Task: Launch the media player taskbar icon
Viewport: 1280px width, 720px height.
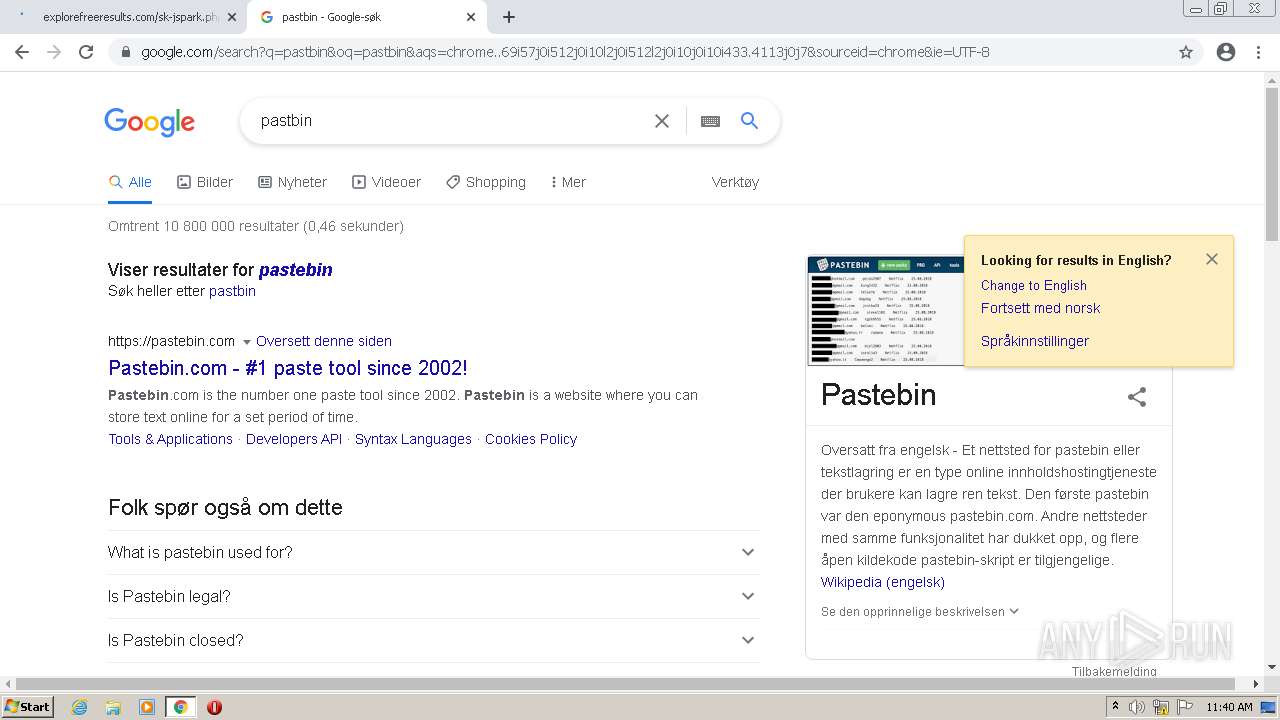Action: (147, 707)
